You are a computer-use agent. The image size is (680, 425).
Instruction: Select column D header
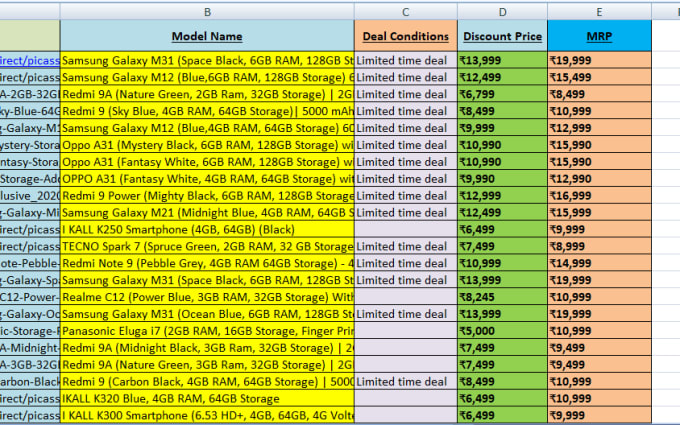(x=502, y=12)
